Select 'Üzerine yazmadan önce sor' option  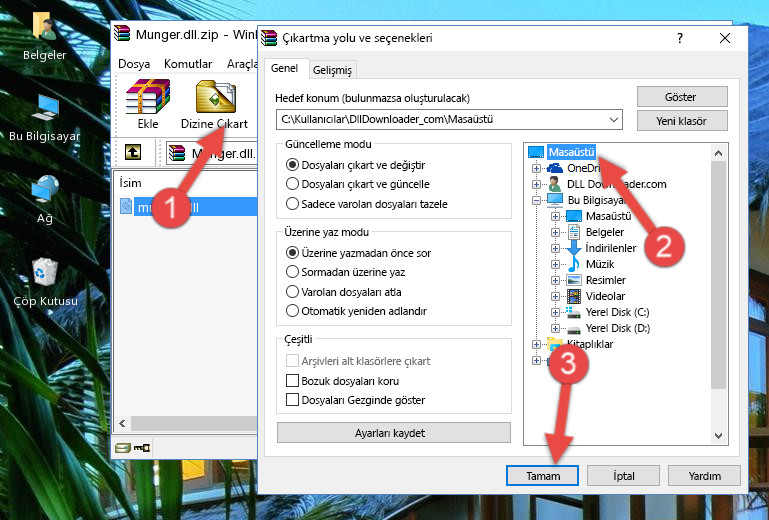click(x=292, y=253)
